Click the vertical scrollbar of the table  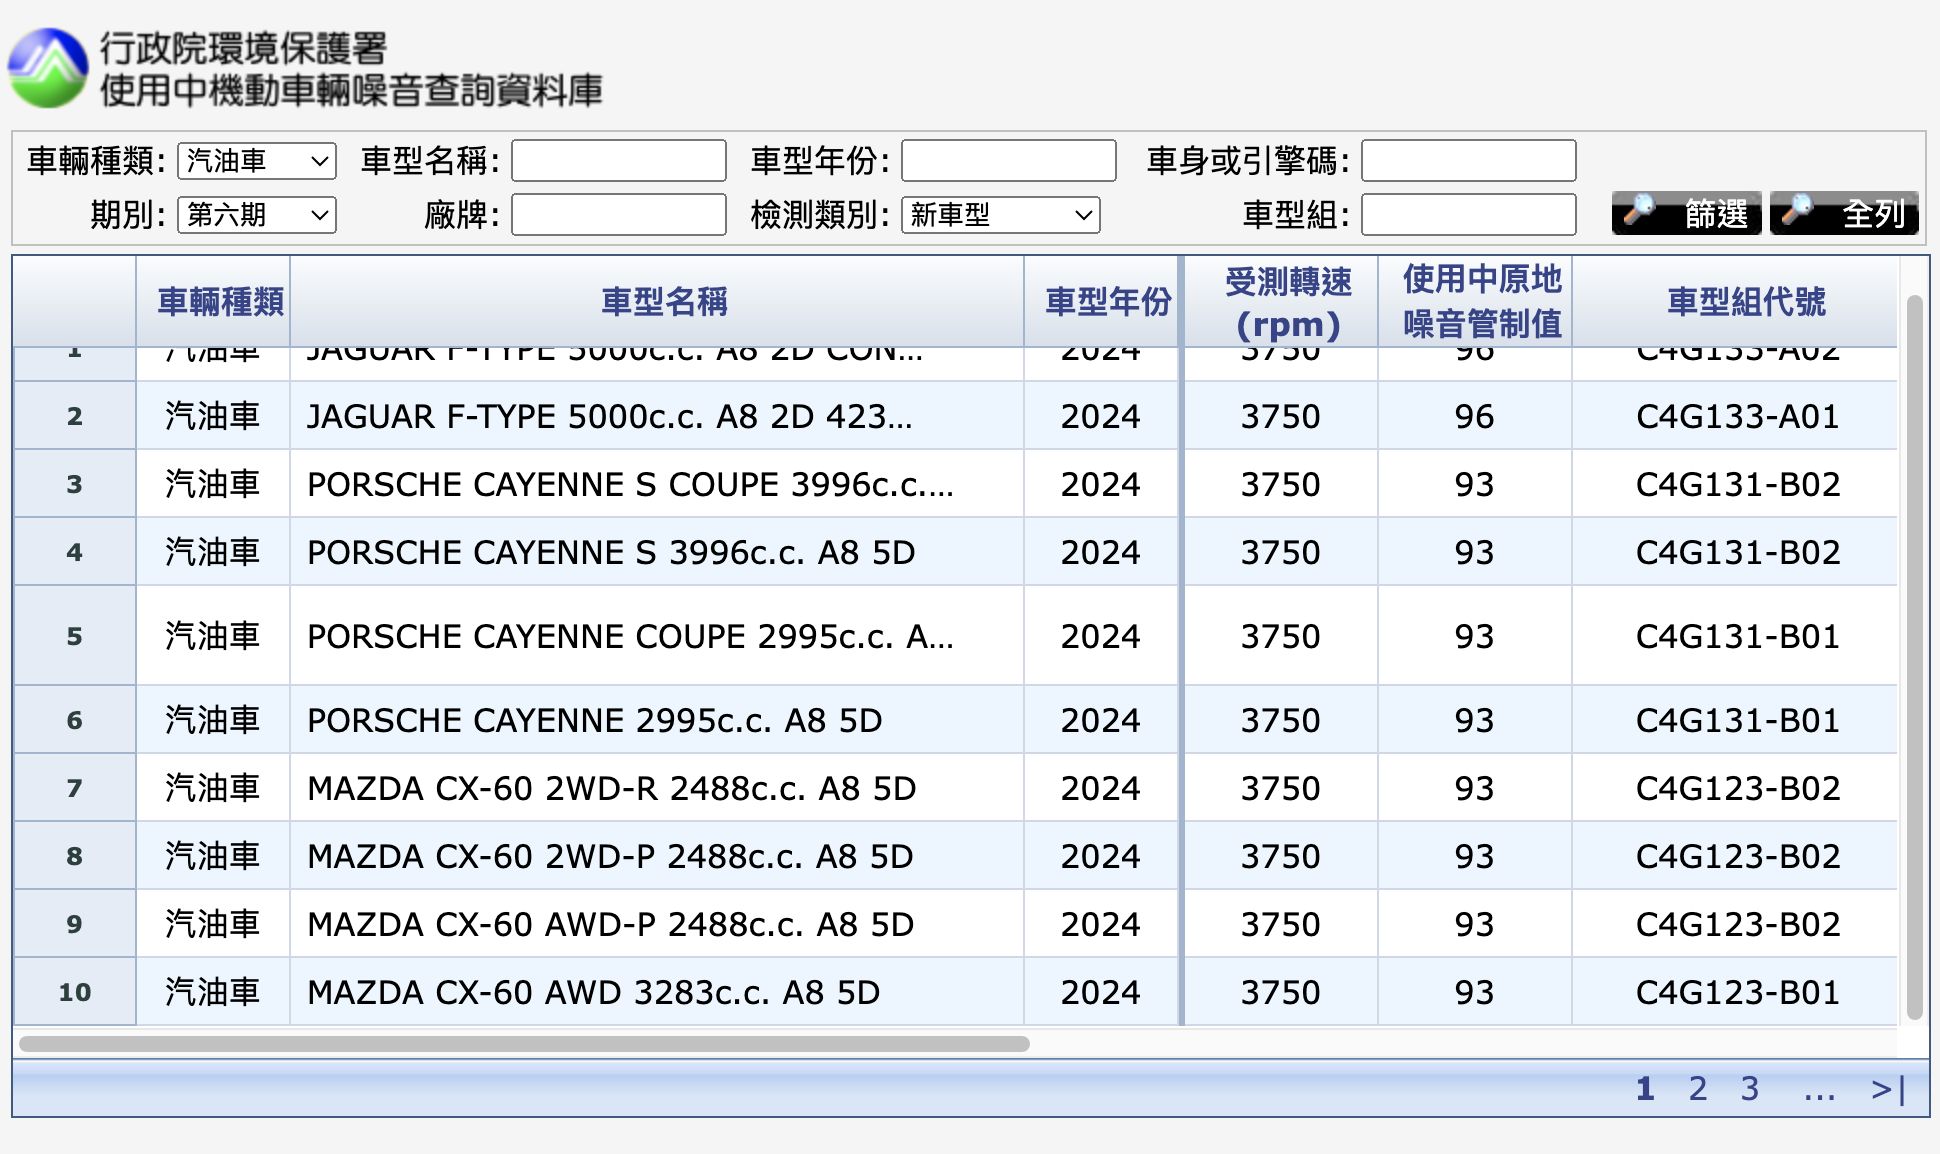tap(1914, 657)
